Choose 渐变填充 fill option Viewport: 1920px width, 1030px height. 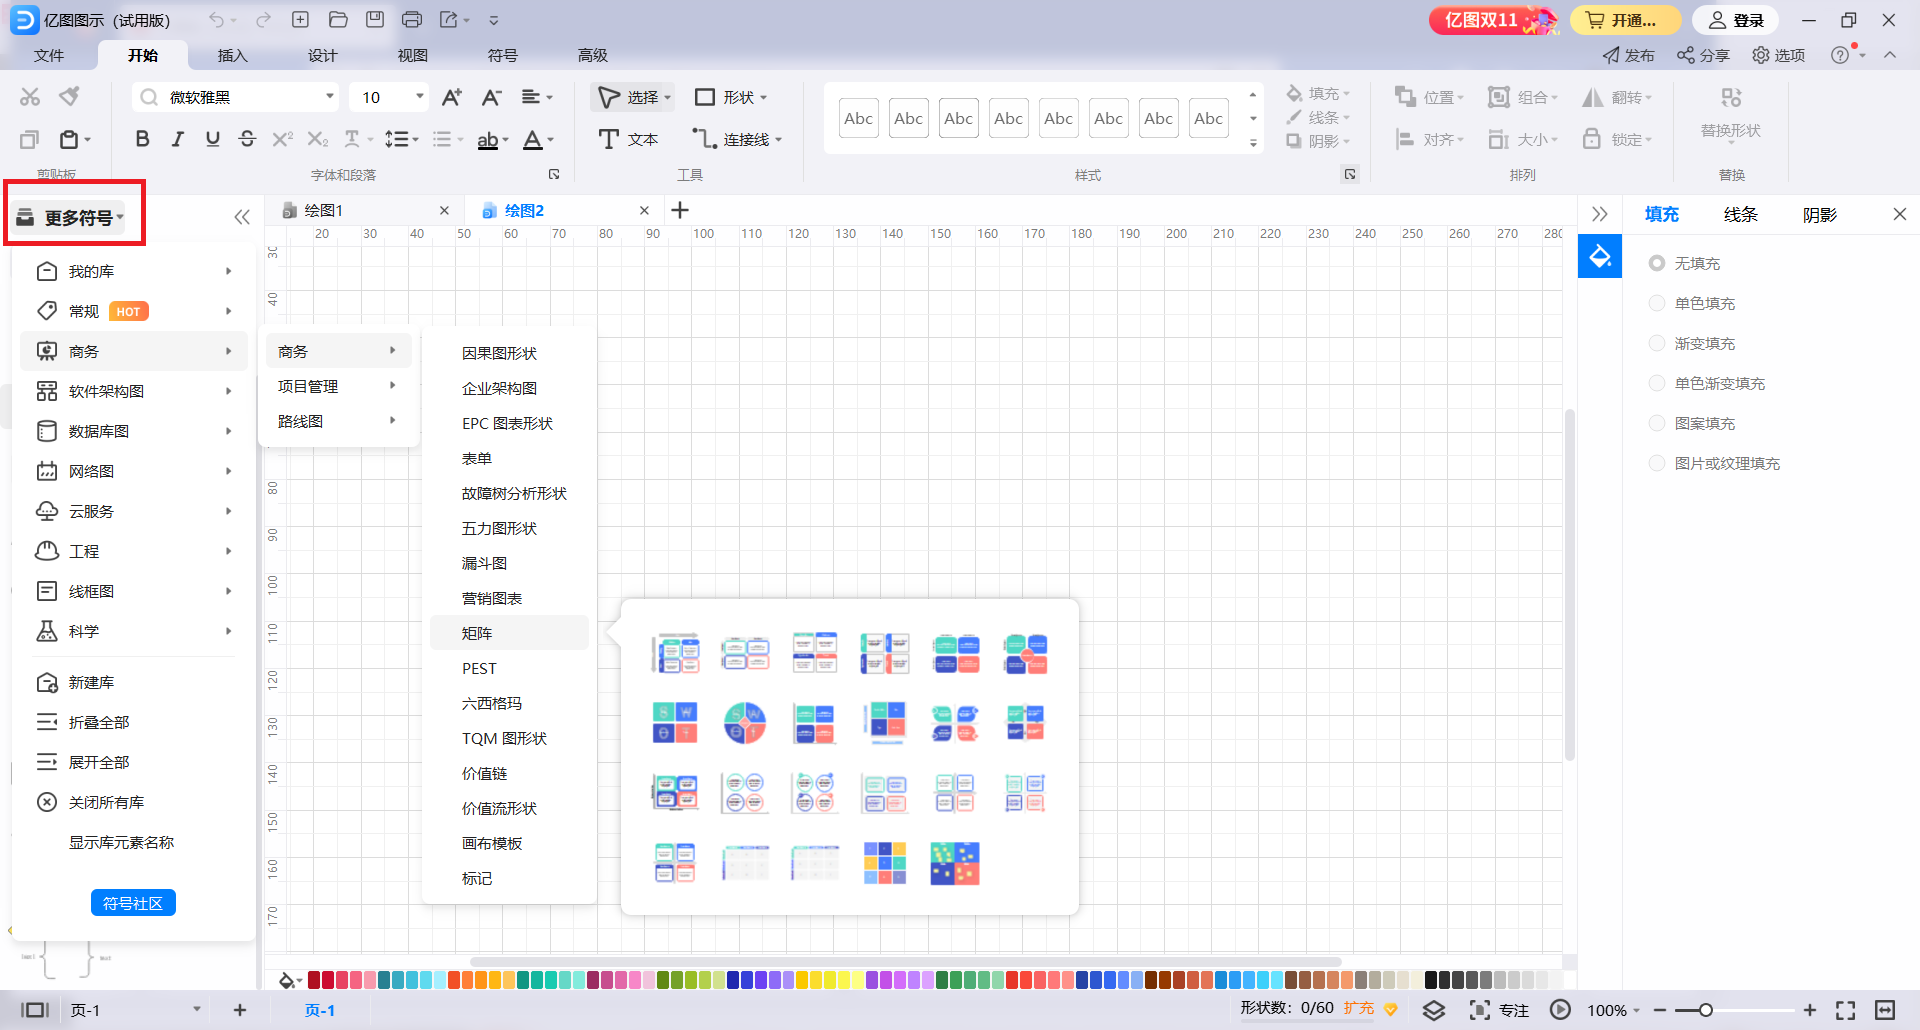tap(1657, 343)
